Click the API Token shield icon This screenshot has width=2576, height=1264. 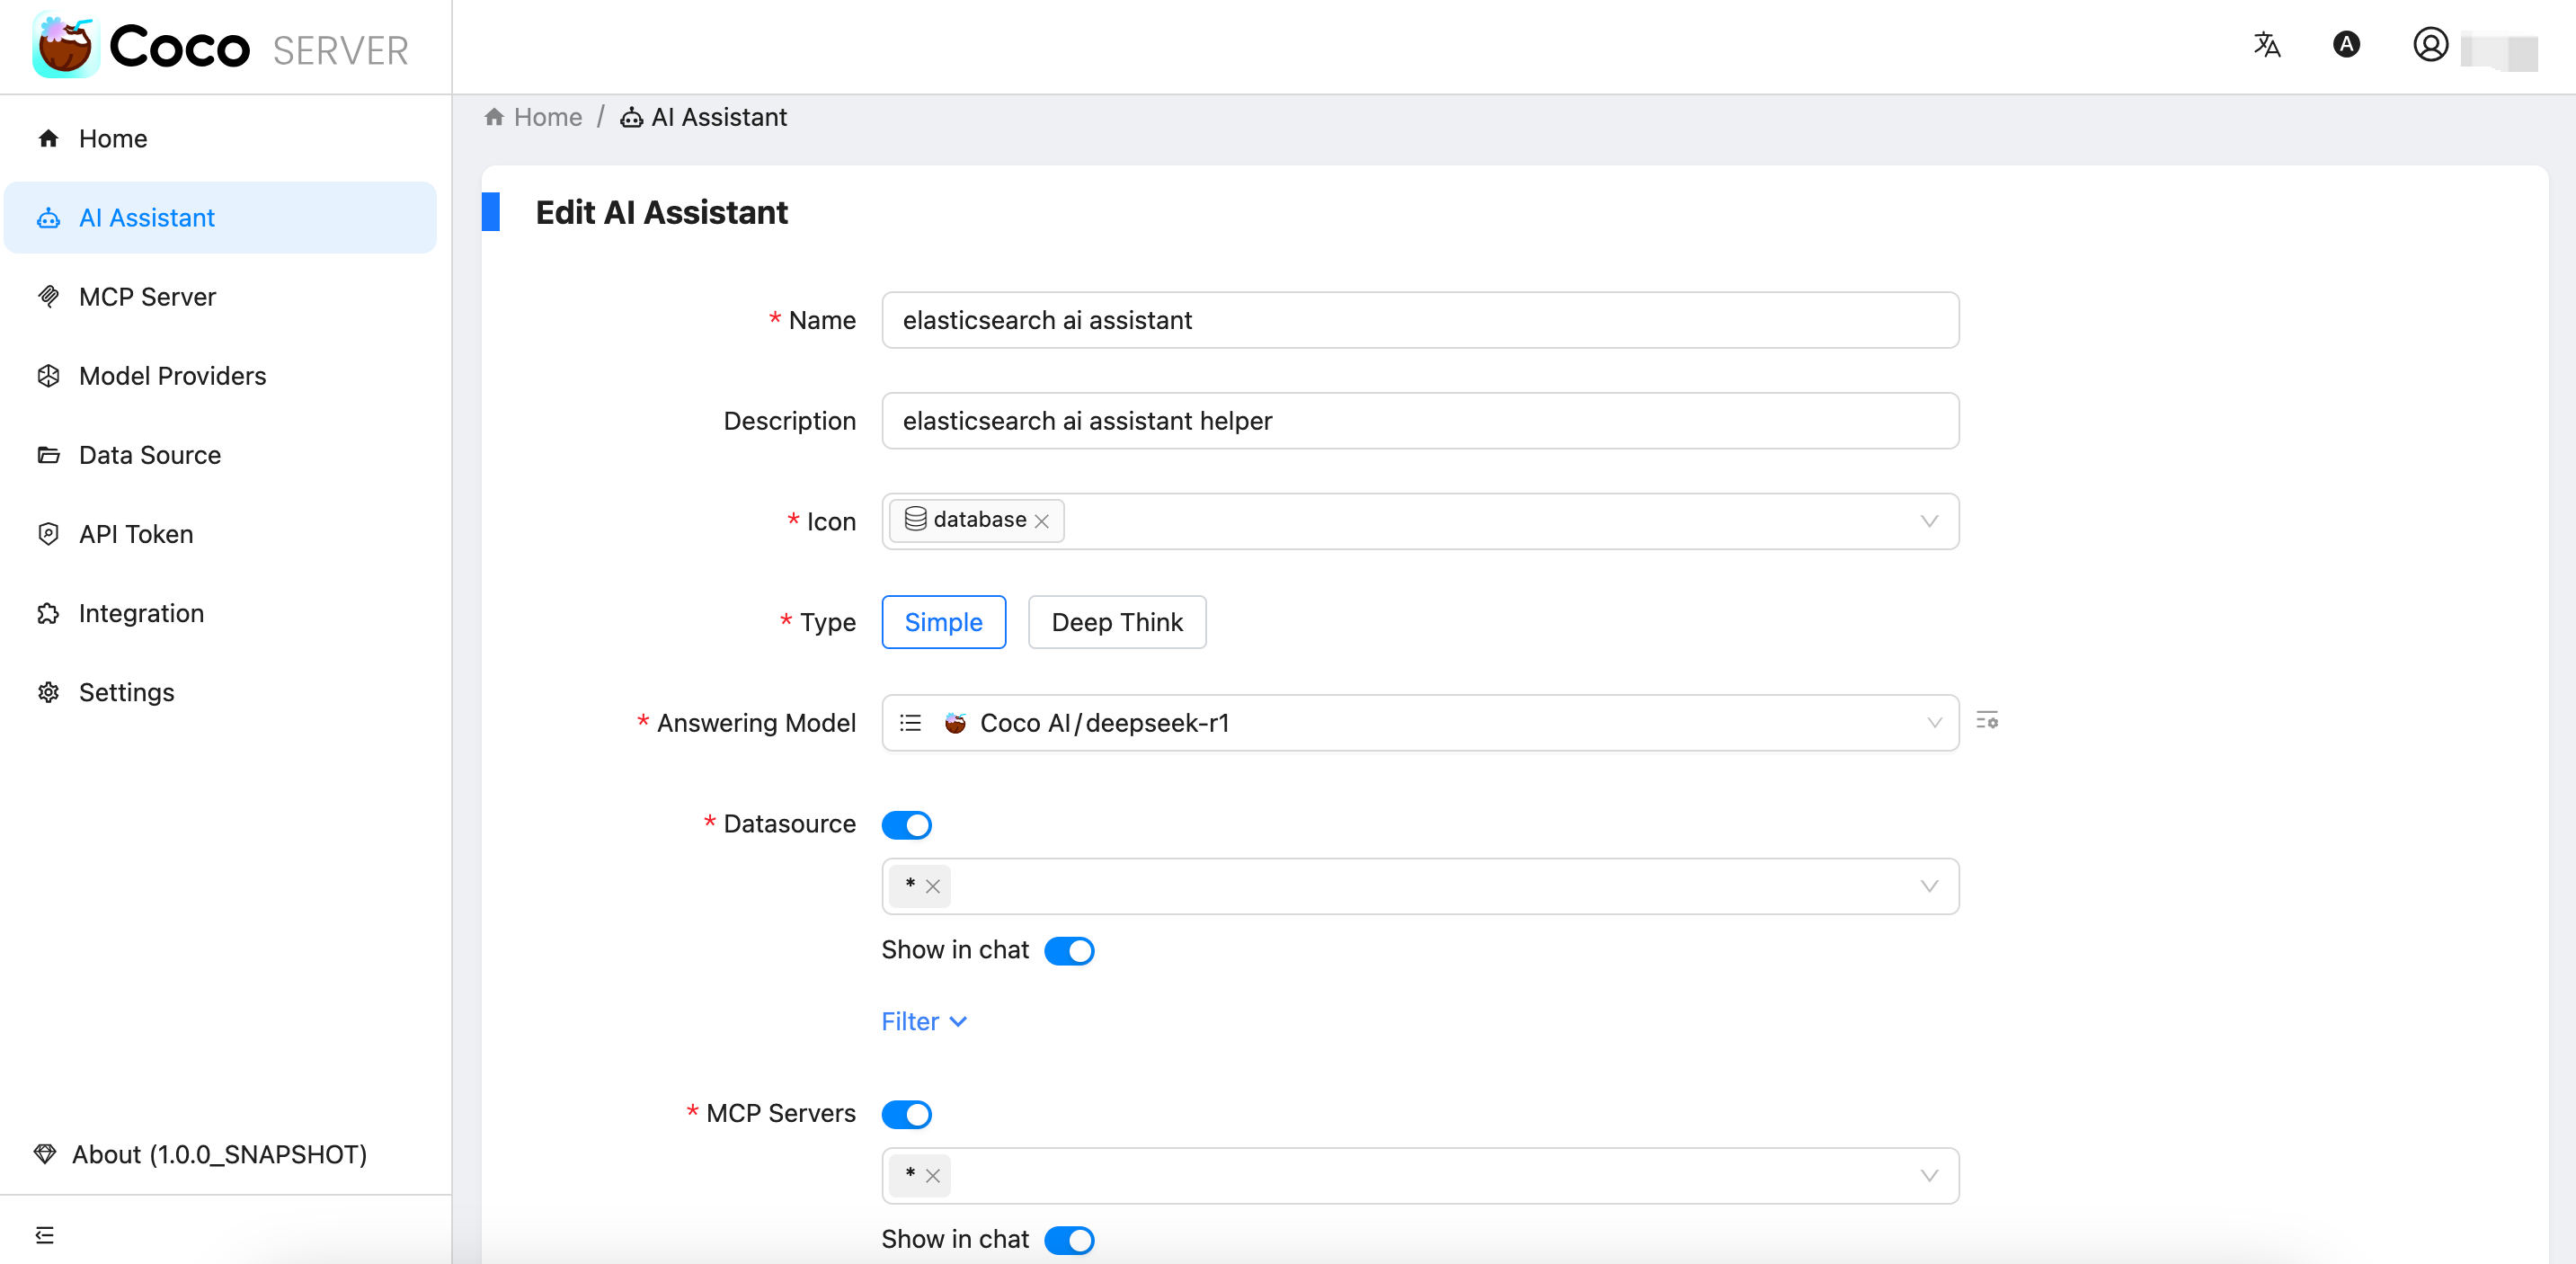[48, 534]
